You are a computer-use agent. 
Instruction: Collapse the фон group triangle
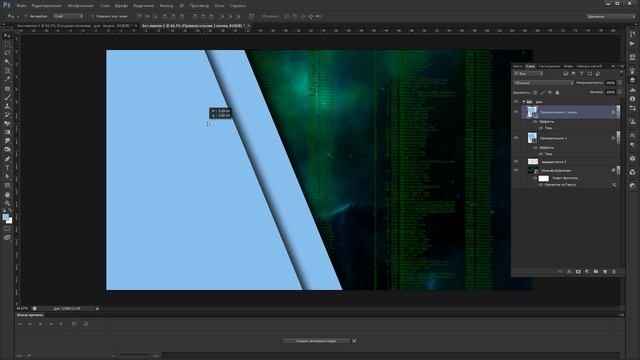(524, 102)
